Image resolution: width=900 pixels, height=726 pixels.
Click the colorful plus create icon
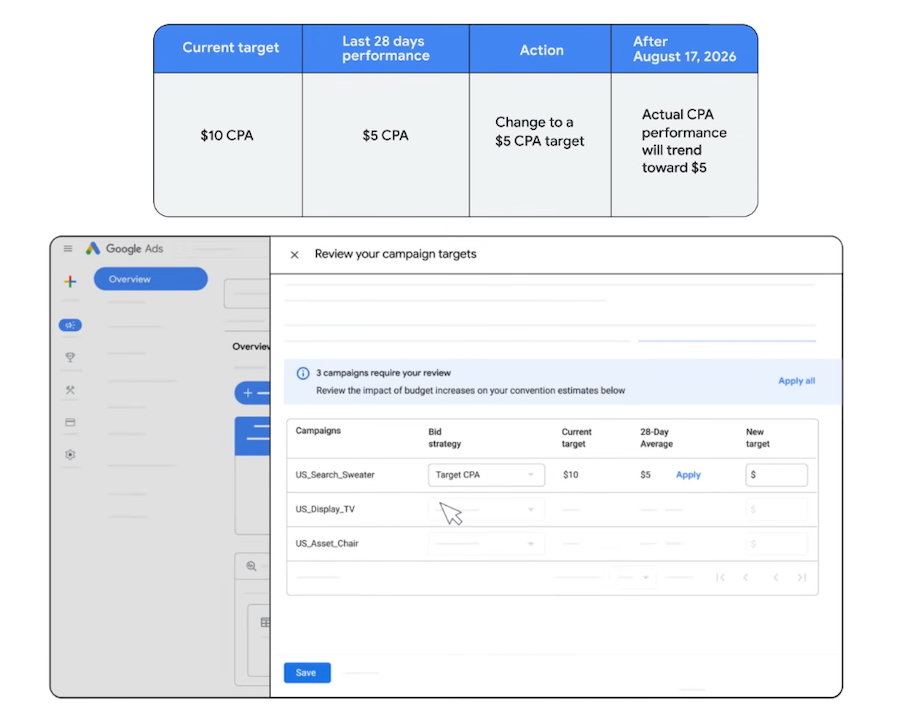click(70, 281)
